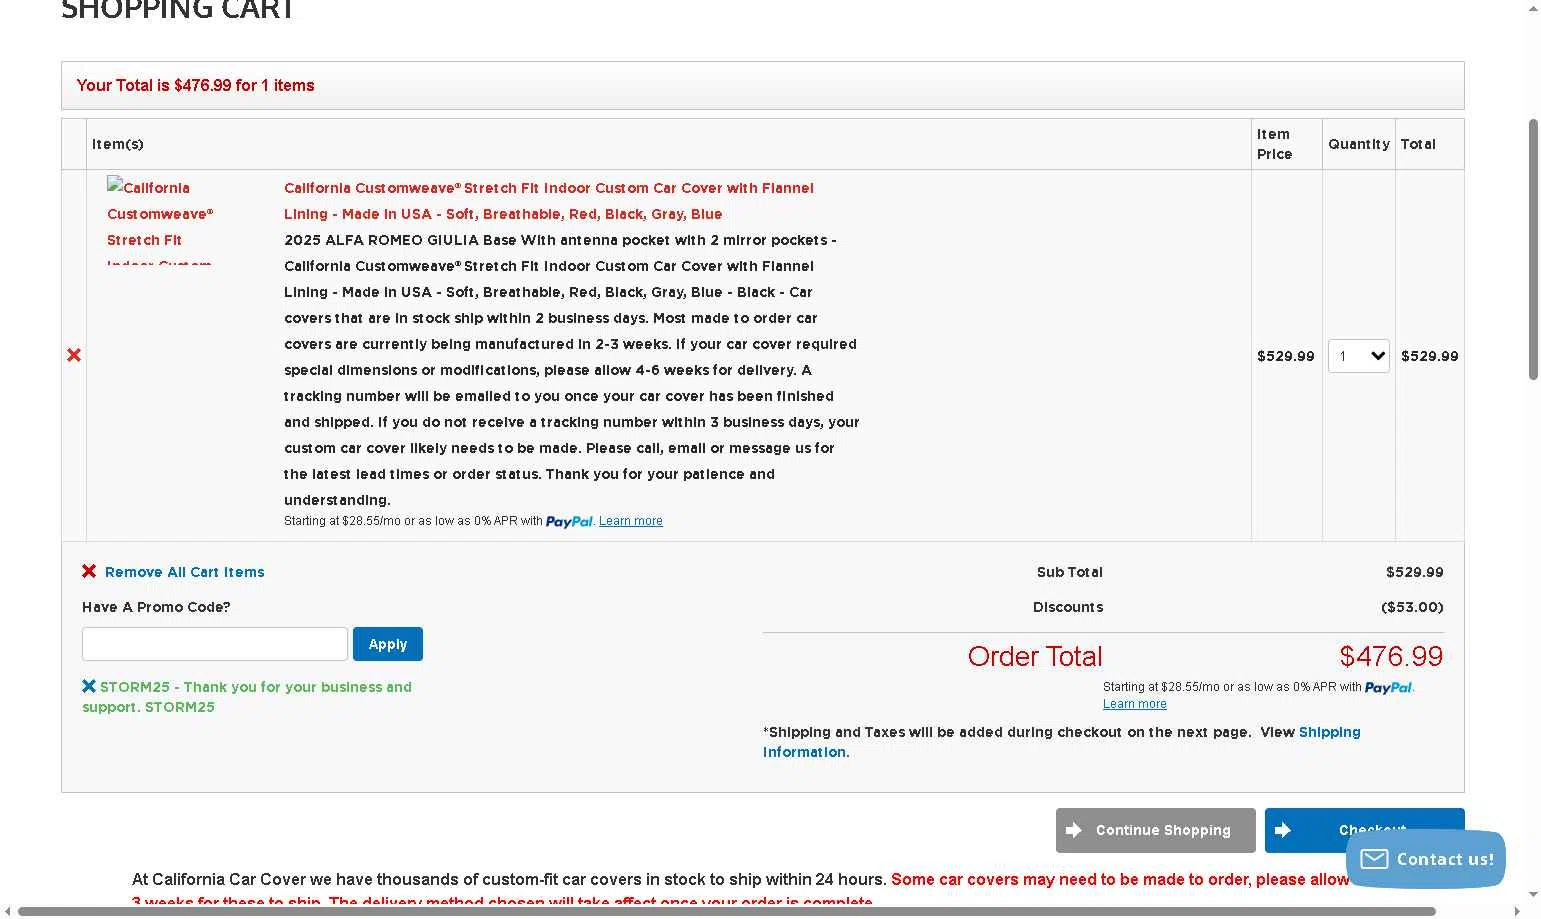Click the promo code input field
Viewport: 1541px width, 919px height.
(x=215, y=644)
